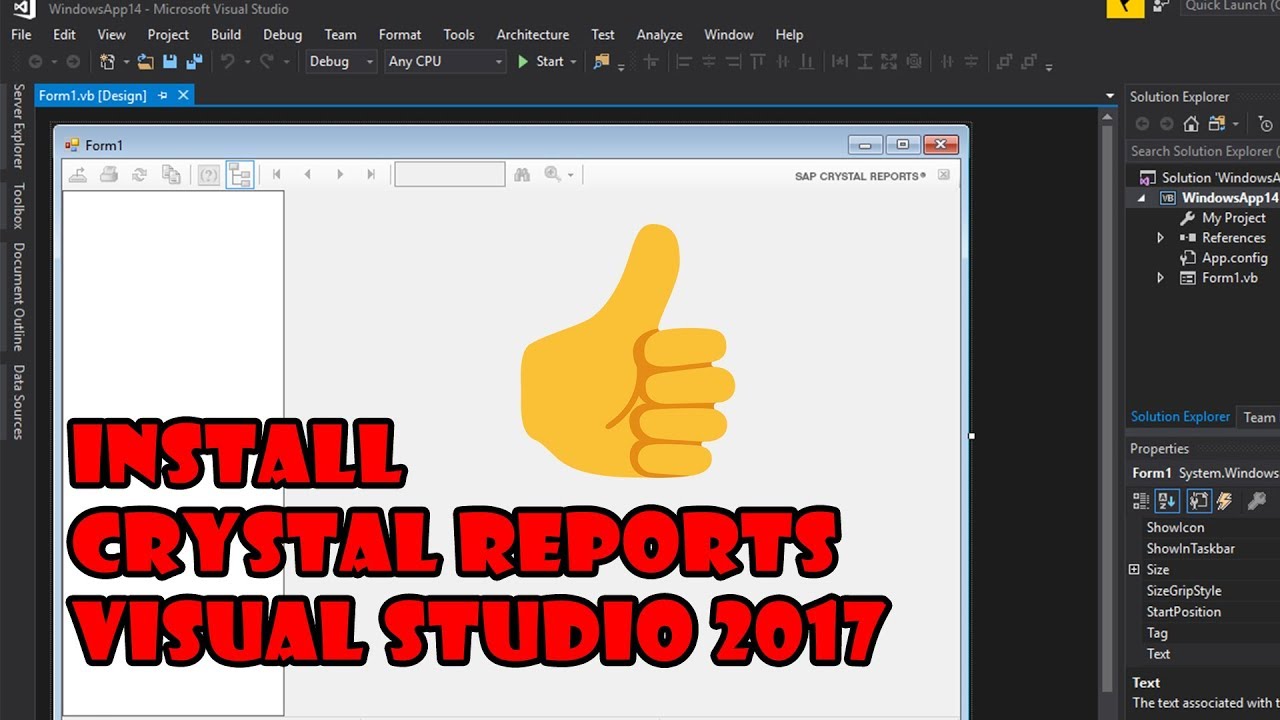Viewport: 1280px width, 720px height.
Task: Open View menu
Action: tap(111, 34)
